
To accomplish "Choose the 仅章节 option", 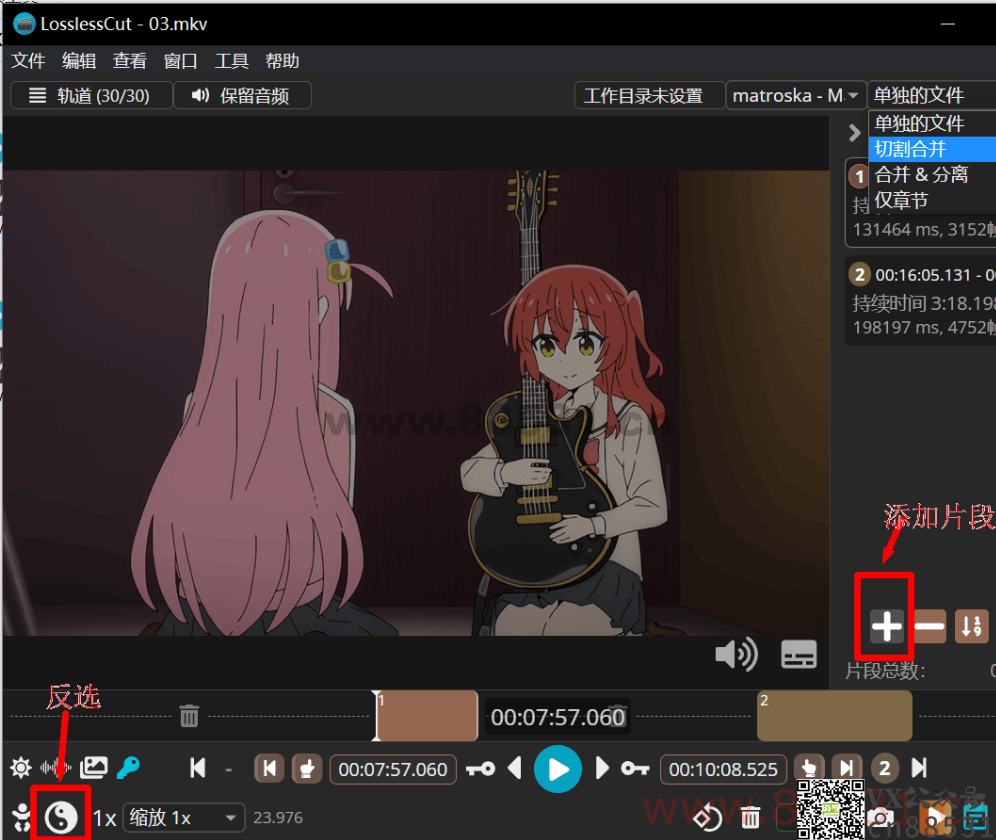I will tap(932, 201).
